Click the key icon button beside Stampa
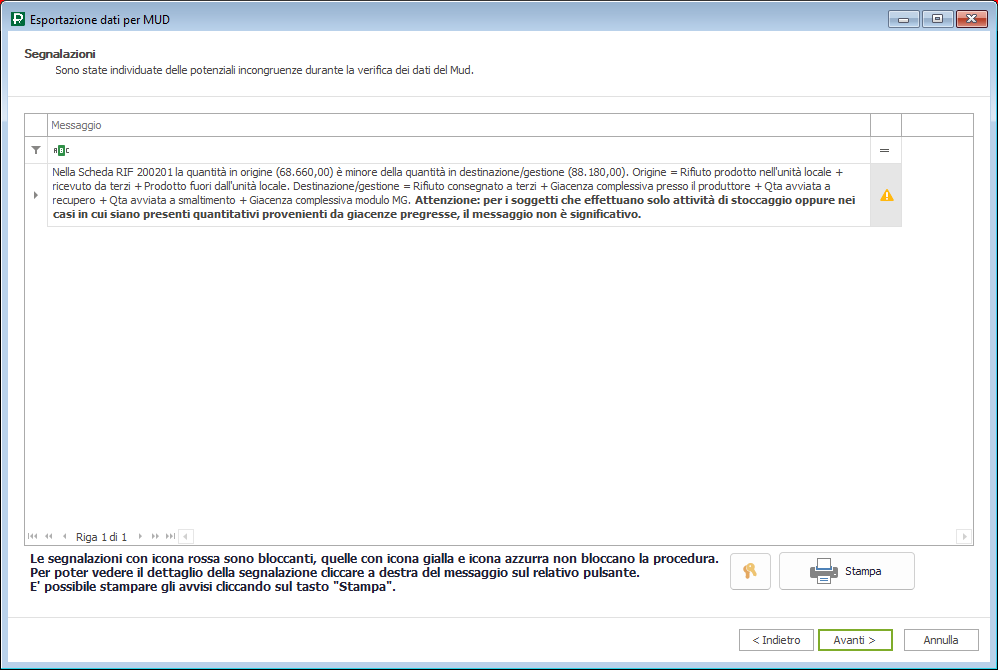Viewport: 998px width, 670px height. (x=750, y=571)
